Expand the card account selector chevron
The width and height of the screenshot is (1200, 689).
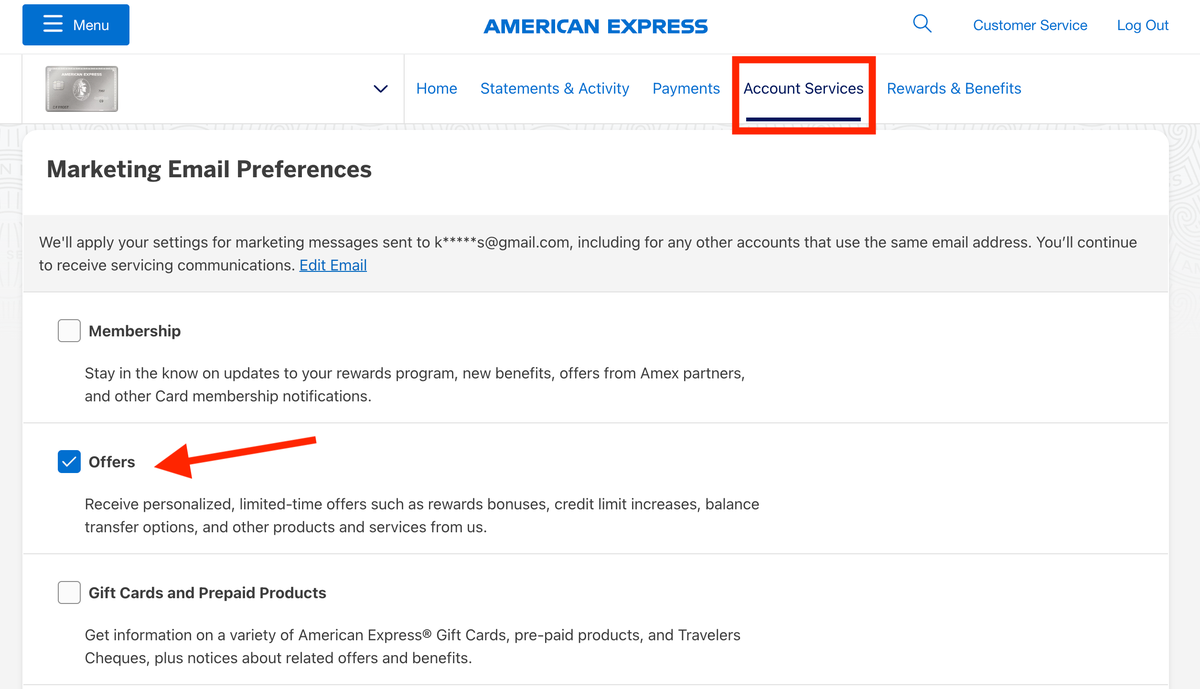(380, 88)
